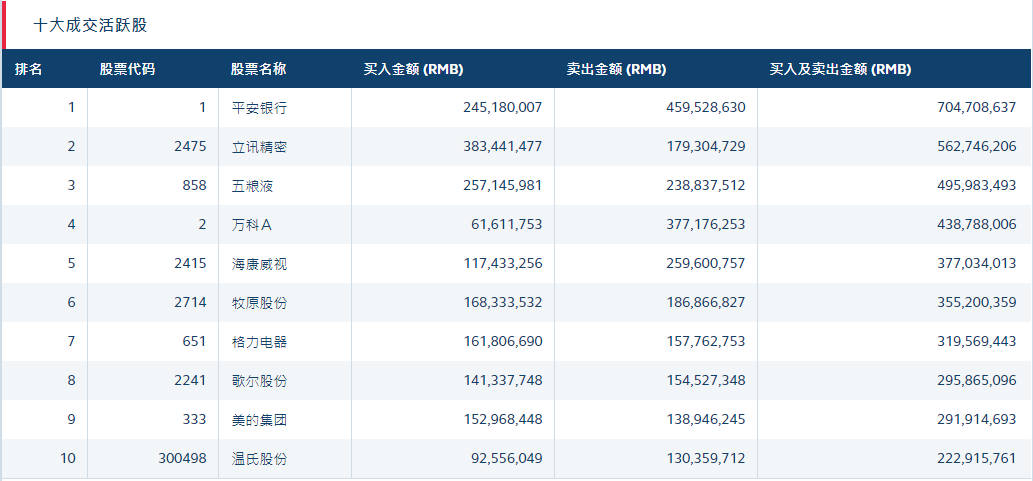Click total amount 562,746,206
This screenshot has height=481, width=1033.
(x=976, y=146)
